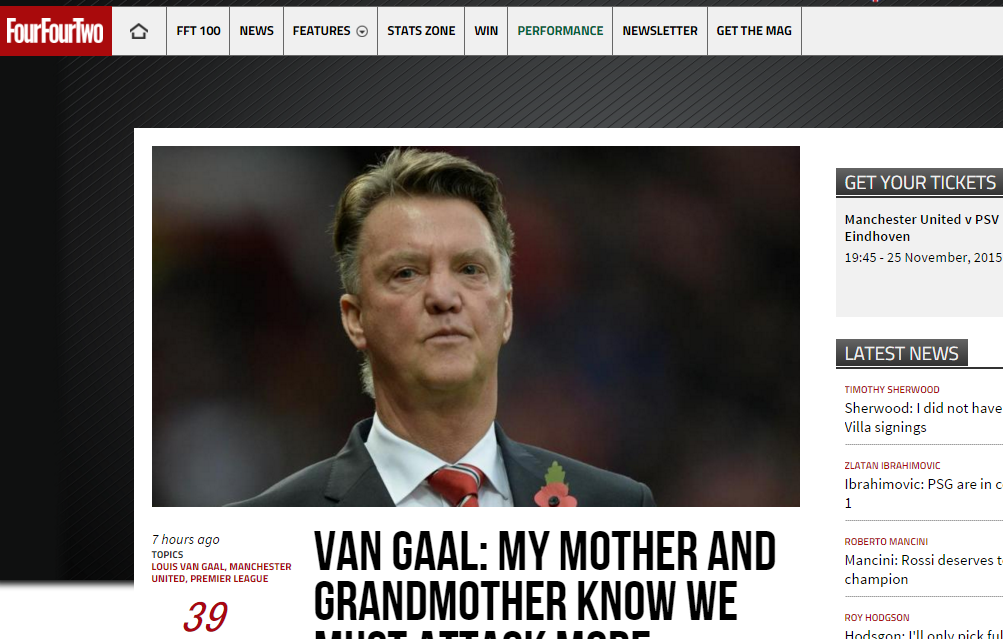1003x639 pixels.
Task: Open the Louis Van Gaal topic link
Action: (188, 567)
